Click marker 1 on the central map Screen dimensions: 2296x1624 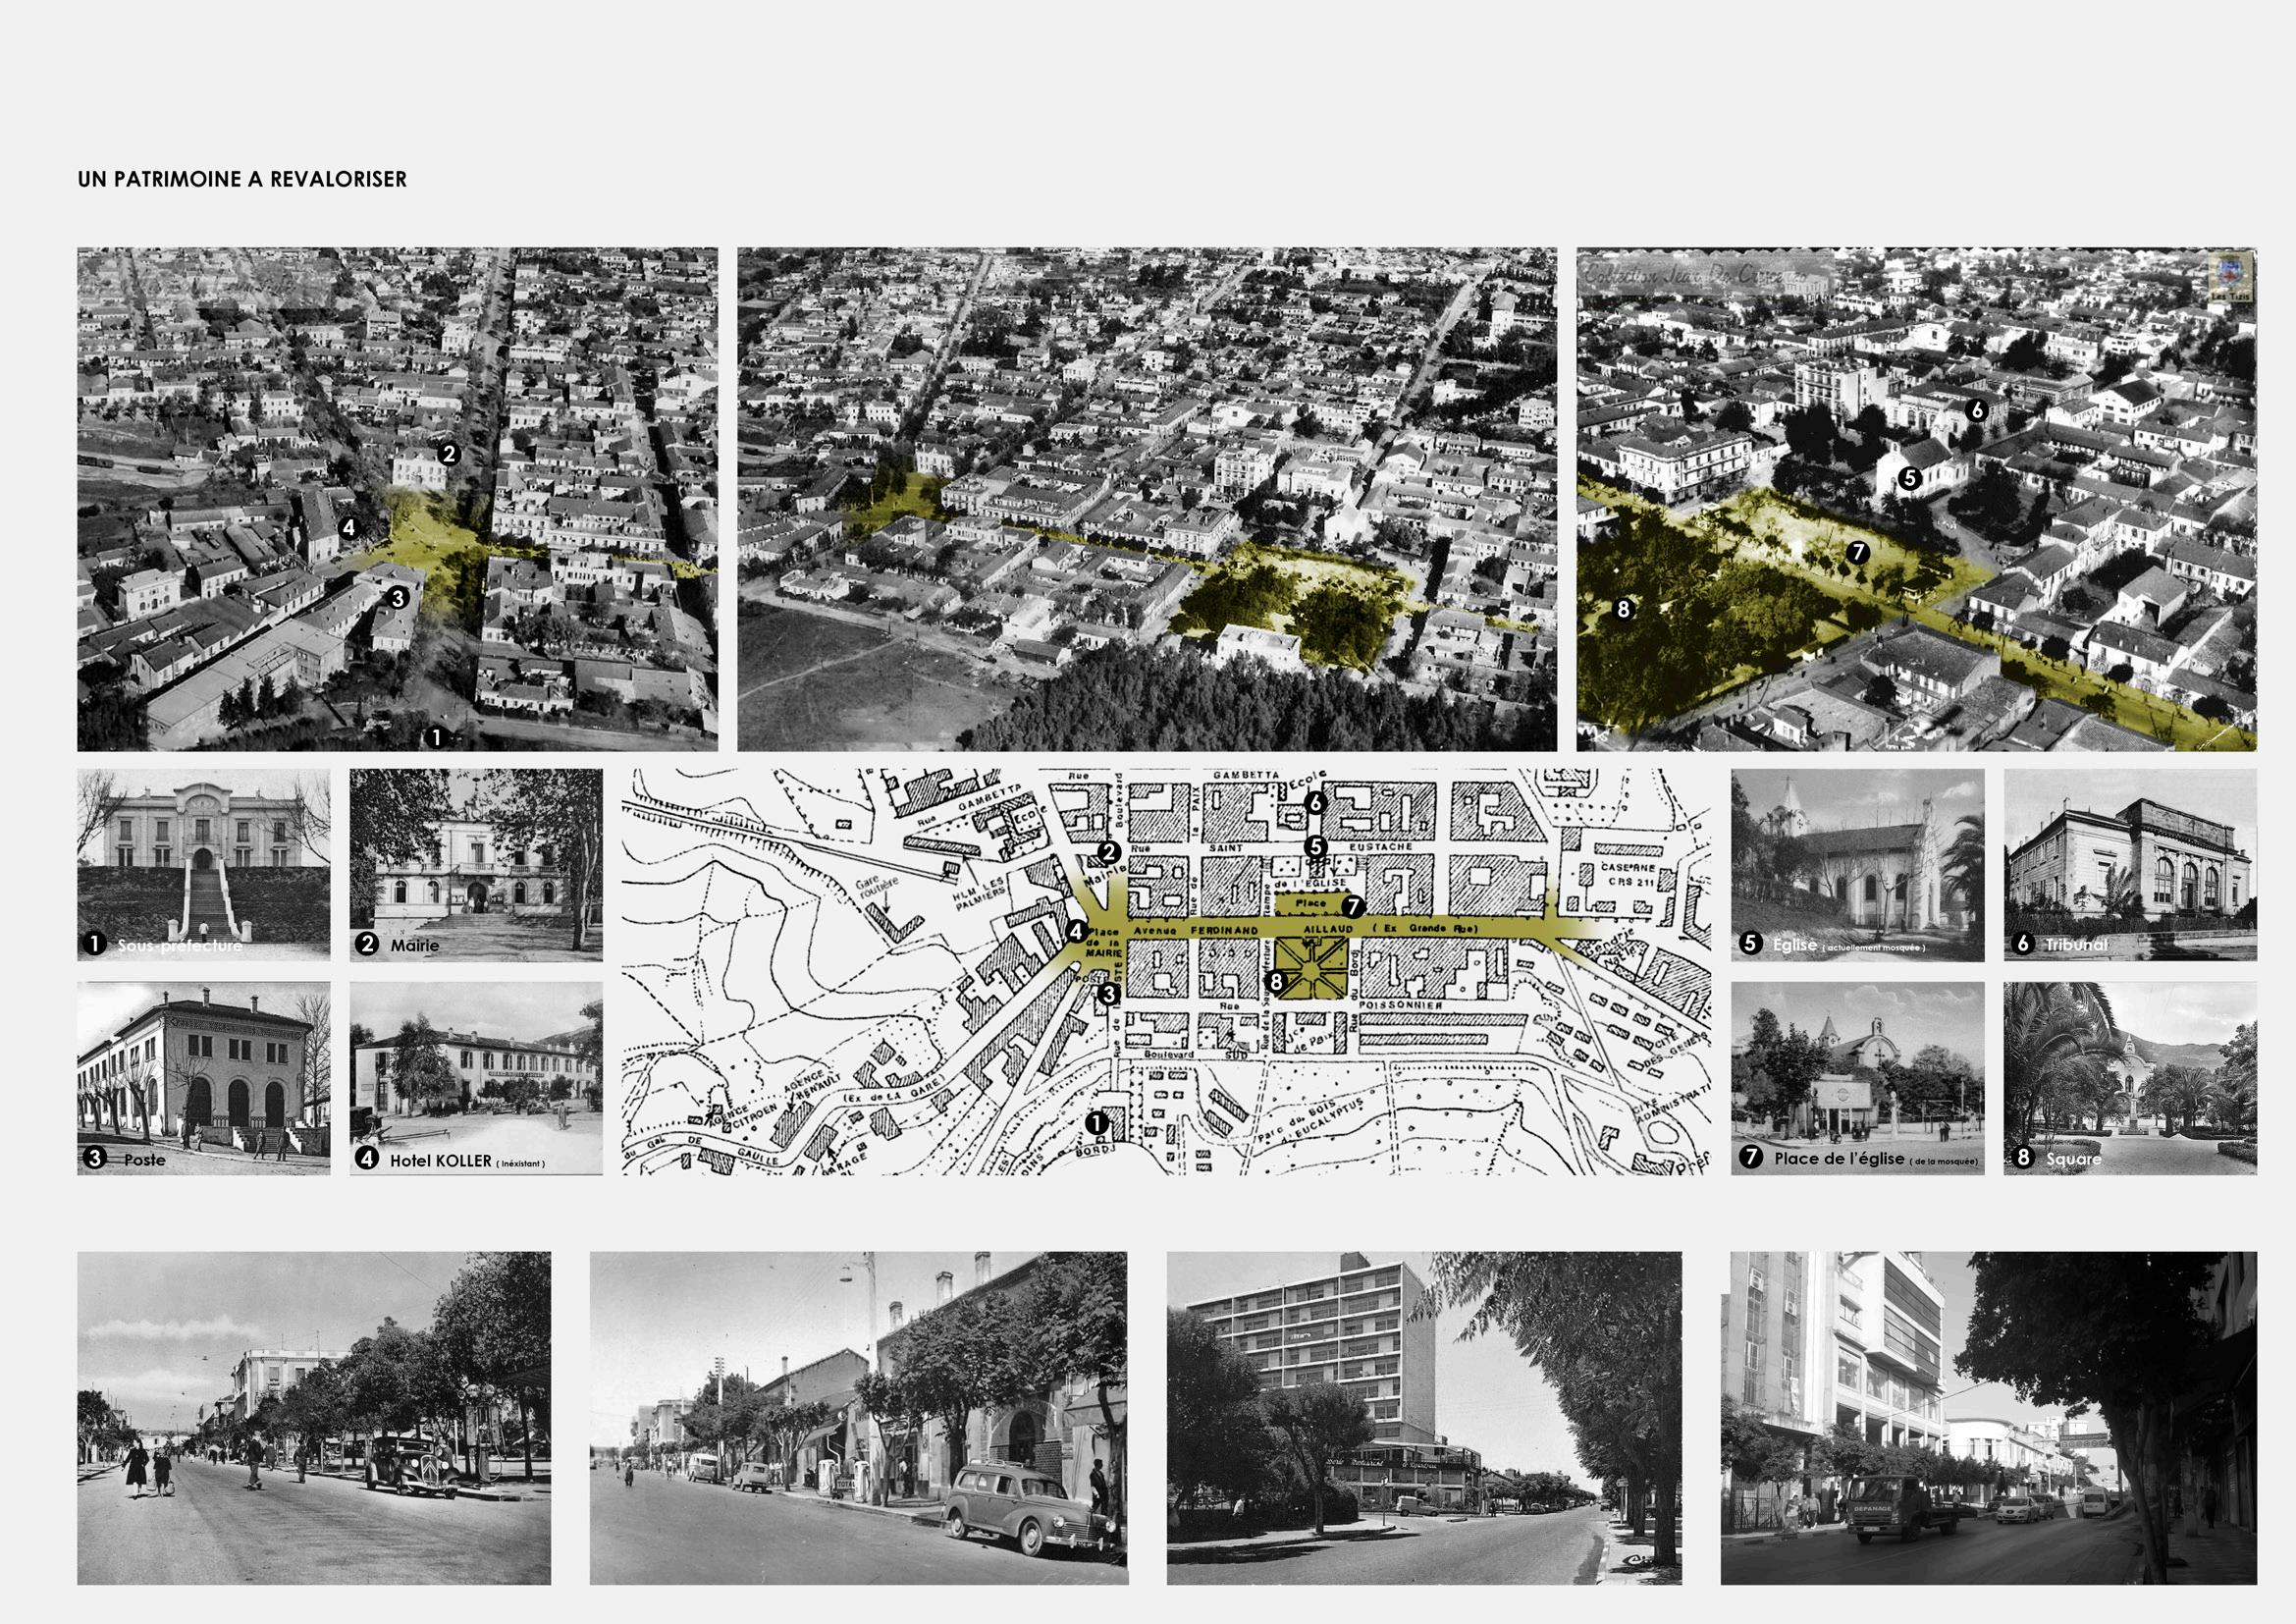point(1097,1123)
